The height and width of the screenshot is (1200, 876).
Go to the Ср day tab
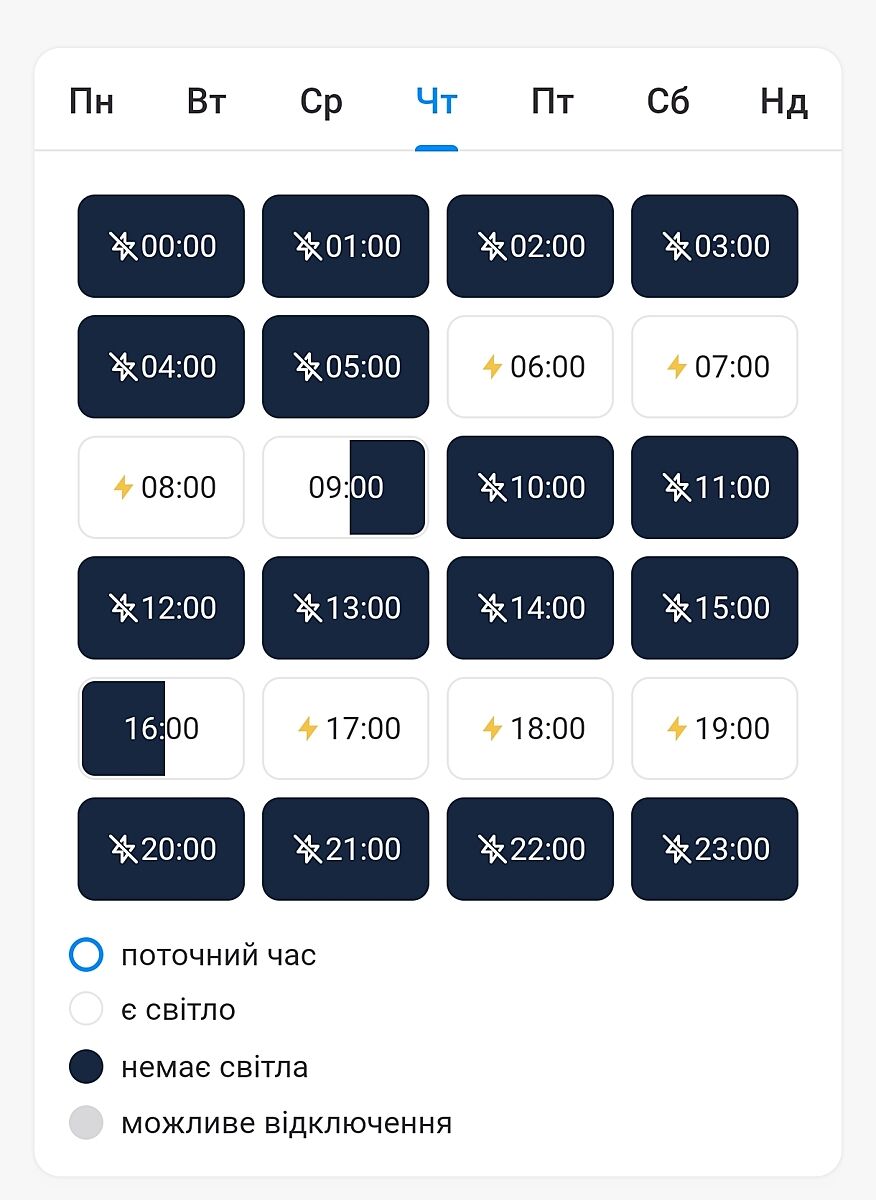point(321,102)
